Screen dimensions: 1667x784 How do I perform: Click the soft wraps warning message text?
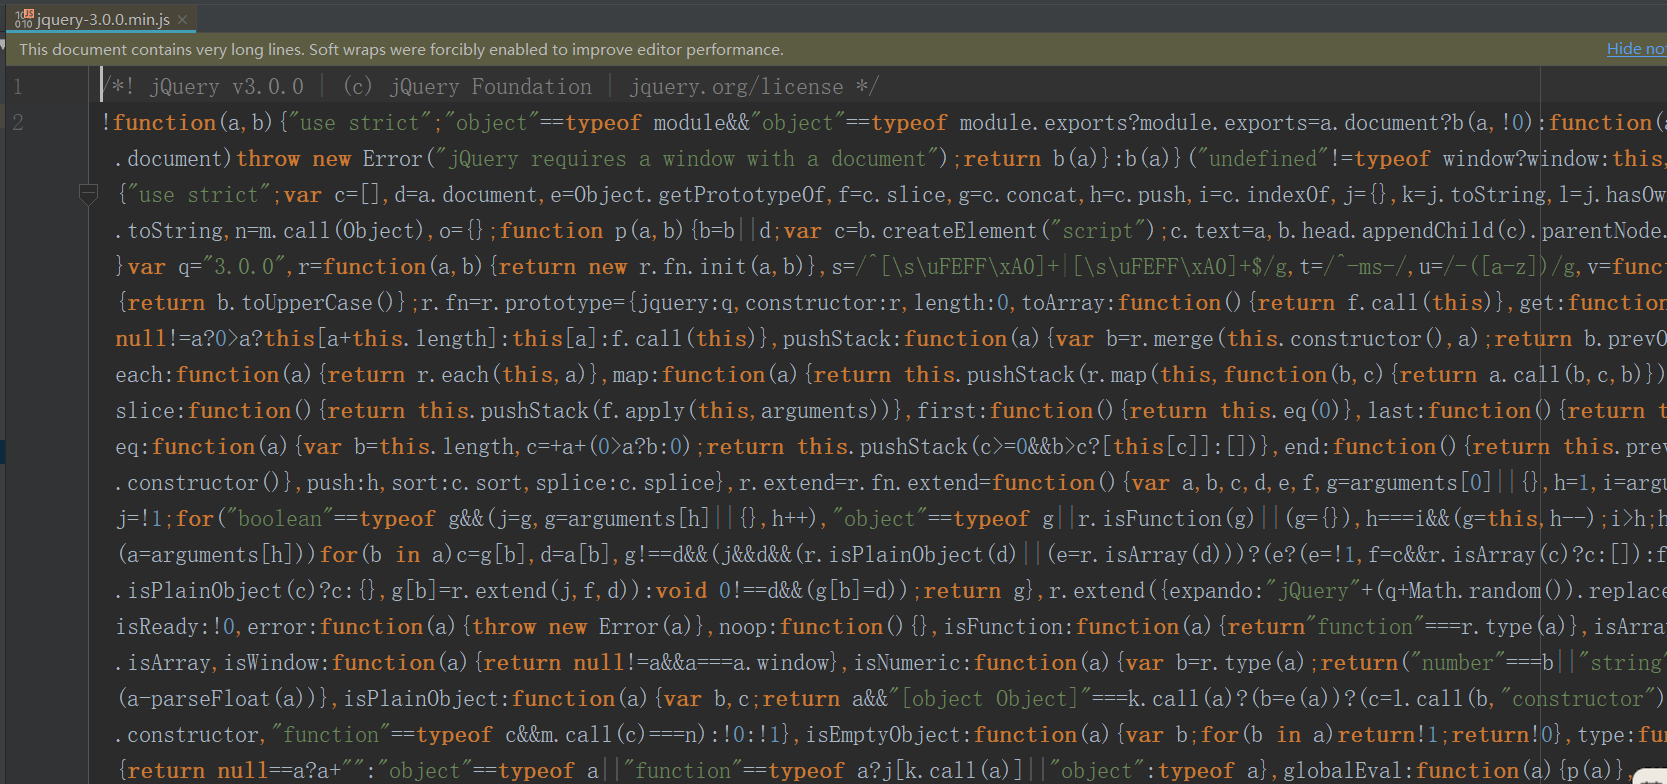click(400, 49)
